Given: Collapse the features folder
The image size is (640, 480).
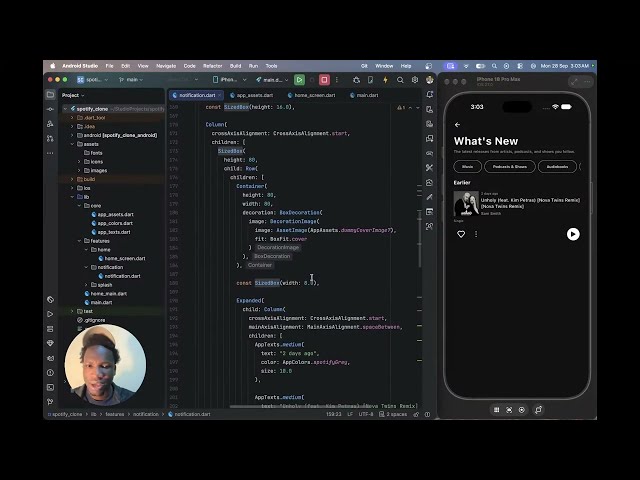Looking at the screenshot, I should (79, 241).
